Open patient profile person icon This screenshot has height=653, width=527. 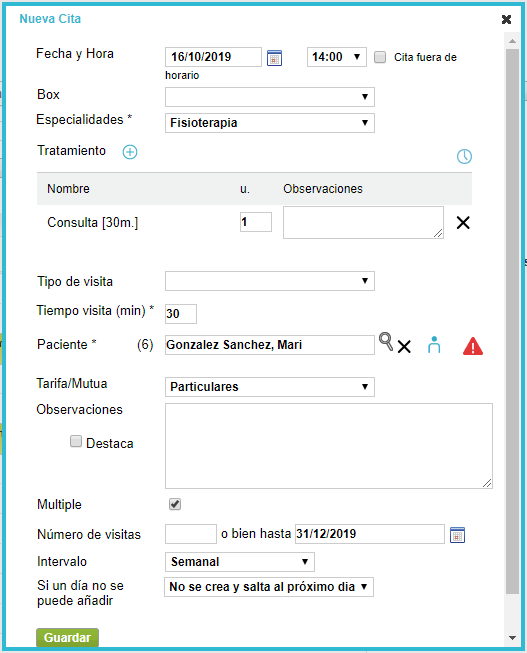[x=434, y=345]
